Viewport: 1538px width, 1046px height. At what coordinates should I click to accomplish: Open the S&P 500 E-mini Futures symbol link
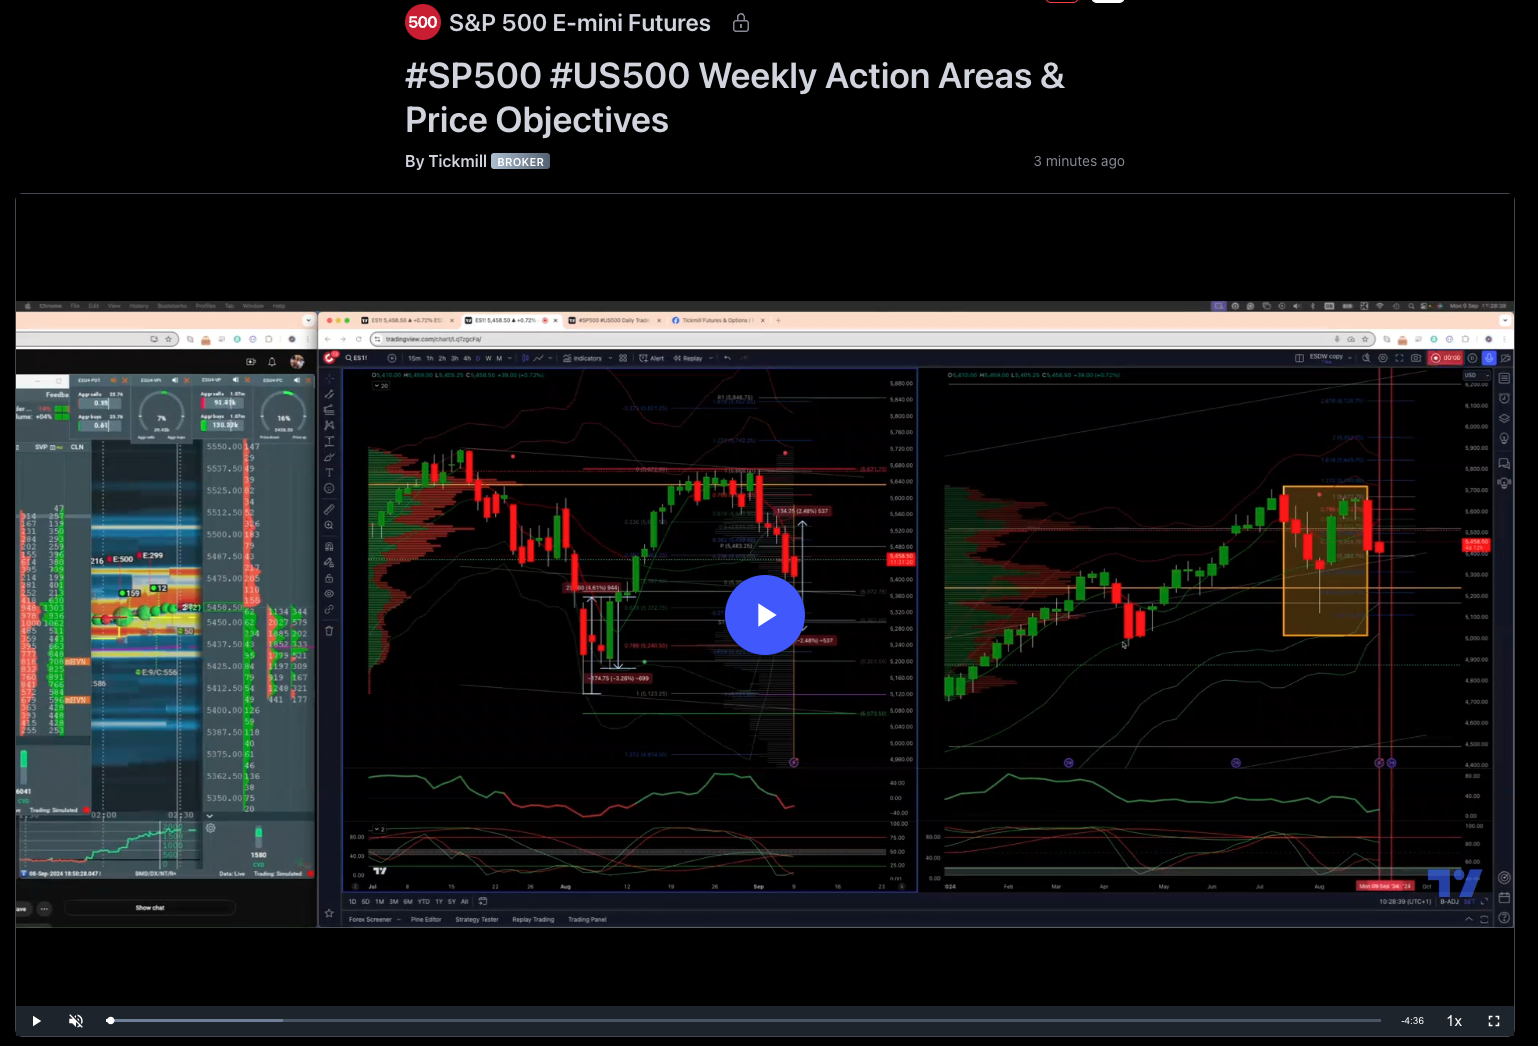[x=579, y=23]
